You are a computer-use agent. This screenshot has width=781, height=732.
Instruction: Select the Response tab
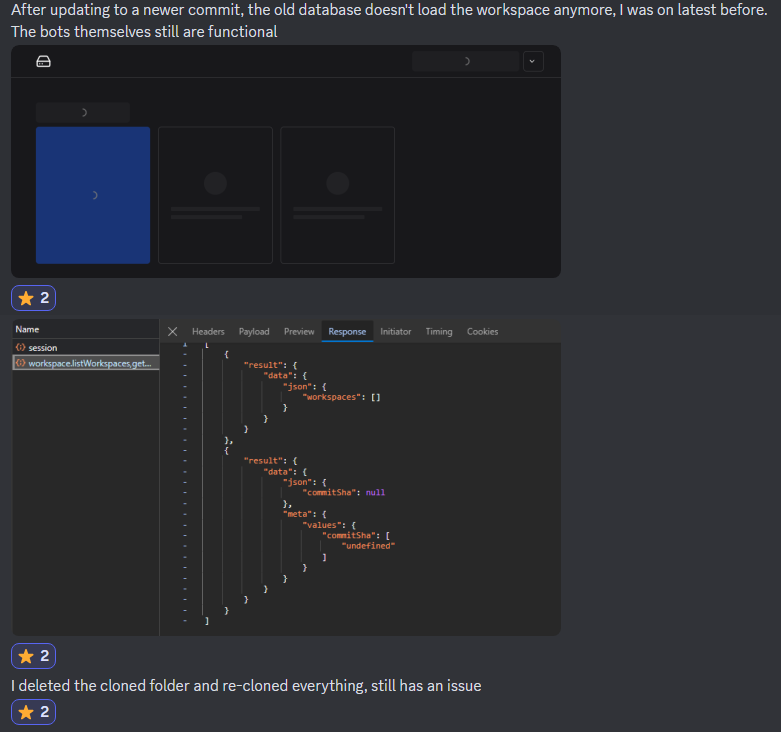pyautogui.click(x=347, y=332)
